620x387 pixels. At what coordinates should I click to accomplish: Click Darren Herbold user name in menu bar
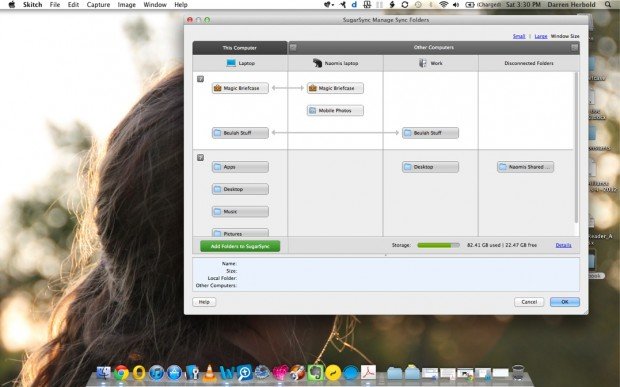pyautogui.click(x=571, y=5)
